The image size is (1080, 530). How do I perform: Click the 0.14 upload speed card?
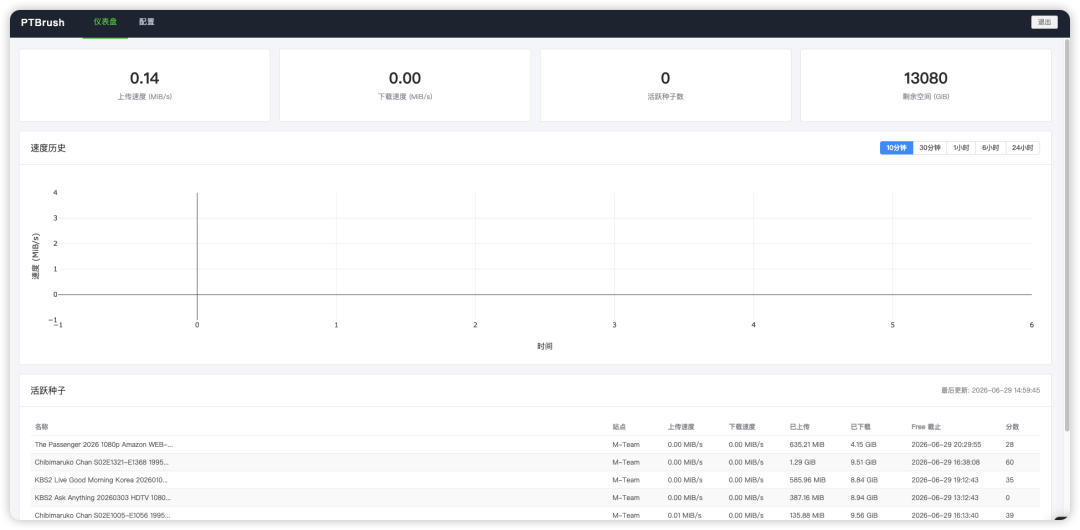tap(145, 85)
